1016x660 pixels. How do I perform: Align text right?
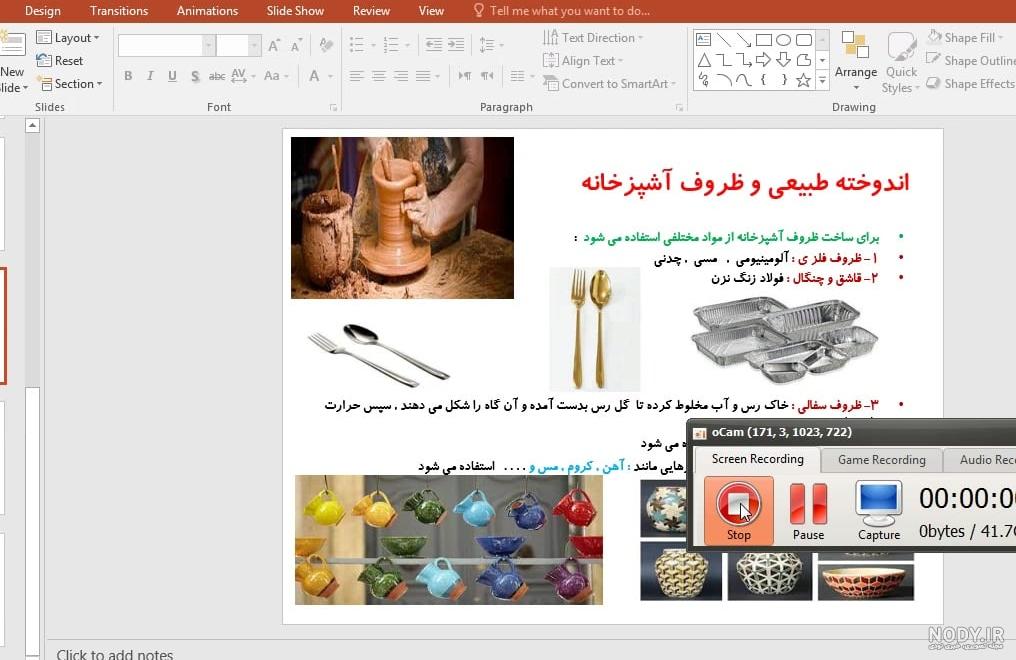[x=401, y=76]
